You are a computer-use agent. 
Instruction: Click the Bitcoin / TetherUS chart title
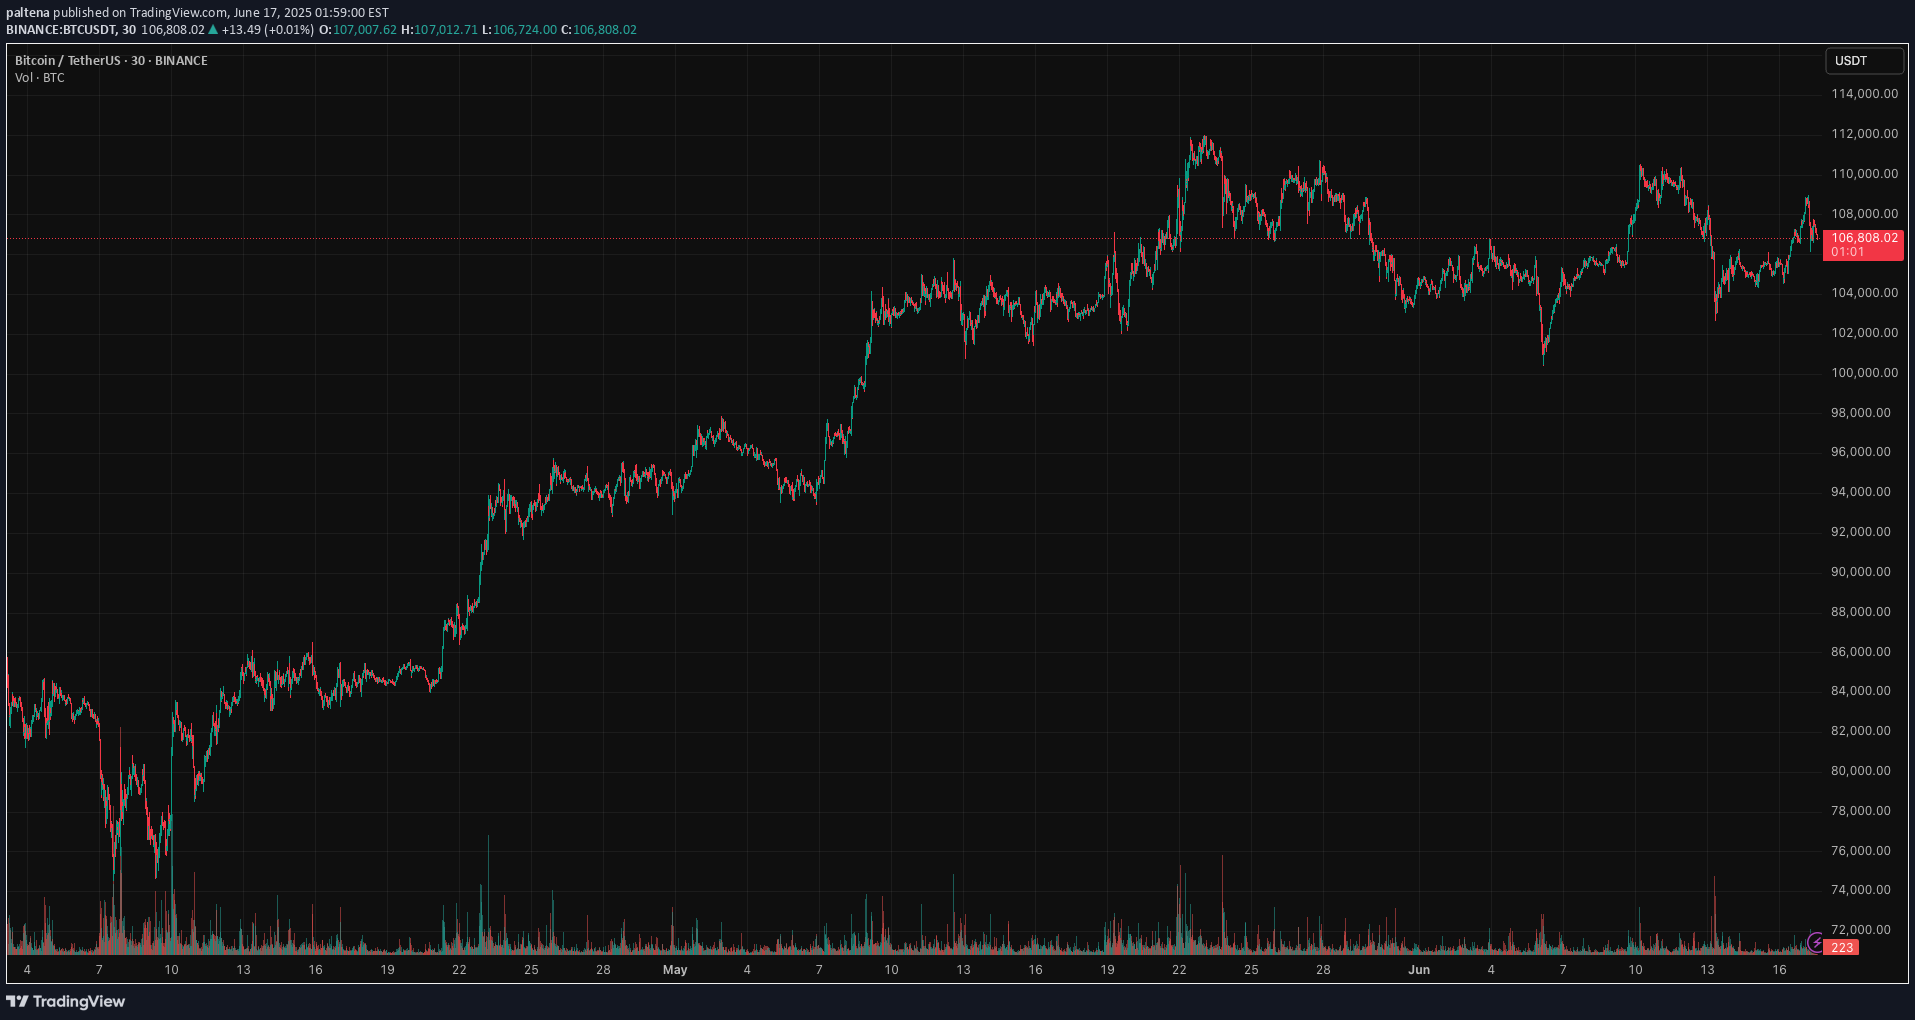pyautogui.click(x=111, y=61)
